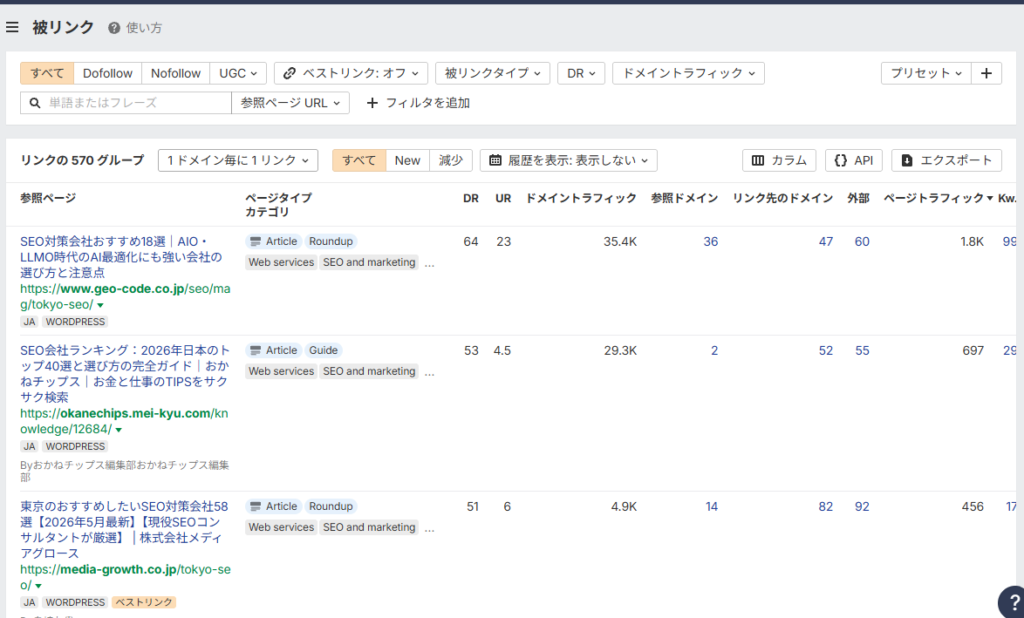Select the すべて link-type filter
Viewport: 1024px width, 618px height.
(47, 73)
